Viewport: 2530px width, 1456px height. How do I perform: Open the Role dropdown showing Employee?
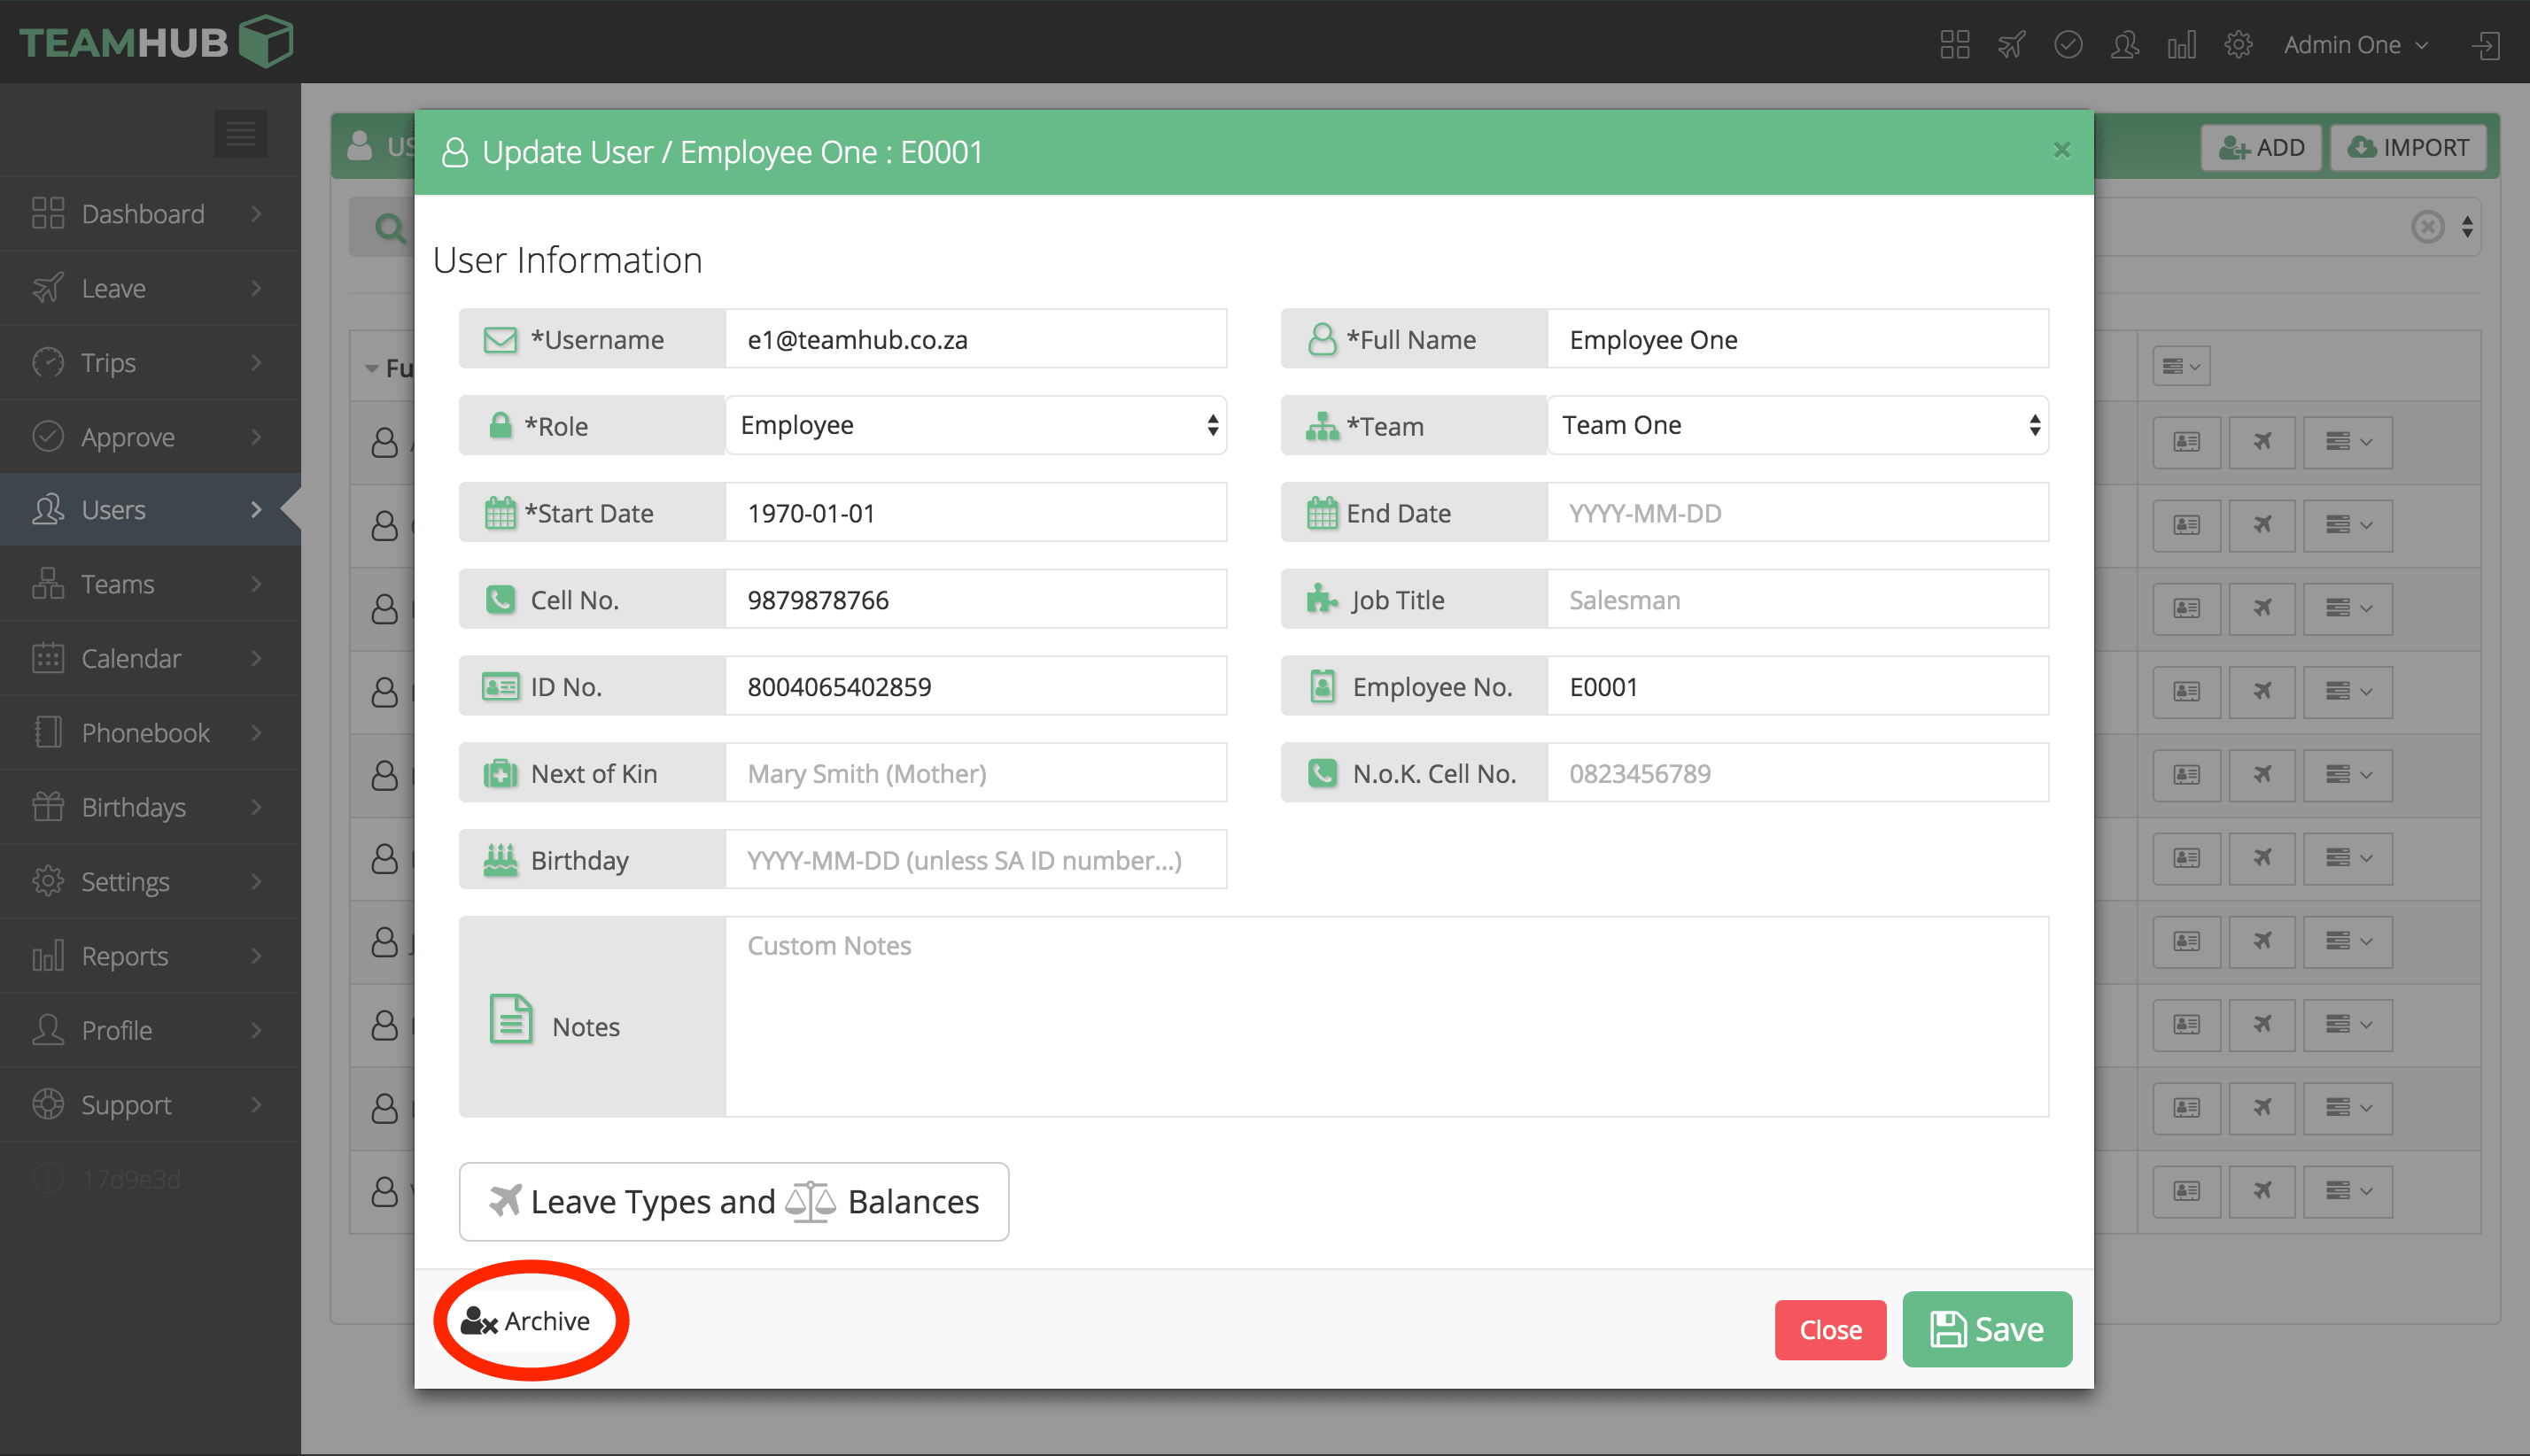[975, 425]
